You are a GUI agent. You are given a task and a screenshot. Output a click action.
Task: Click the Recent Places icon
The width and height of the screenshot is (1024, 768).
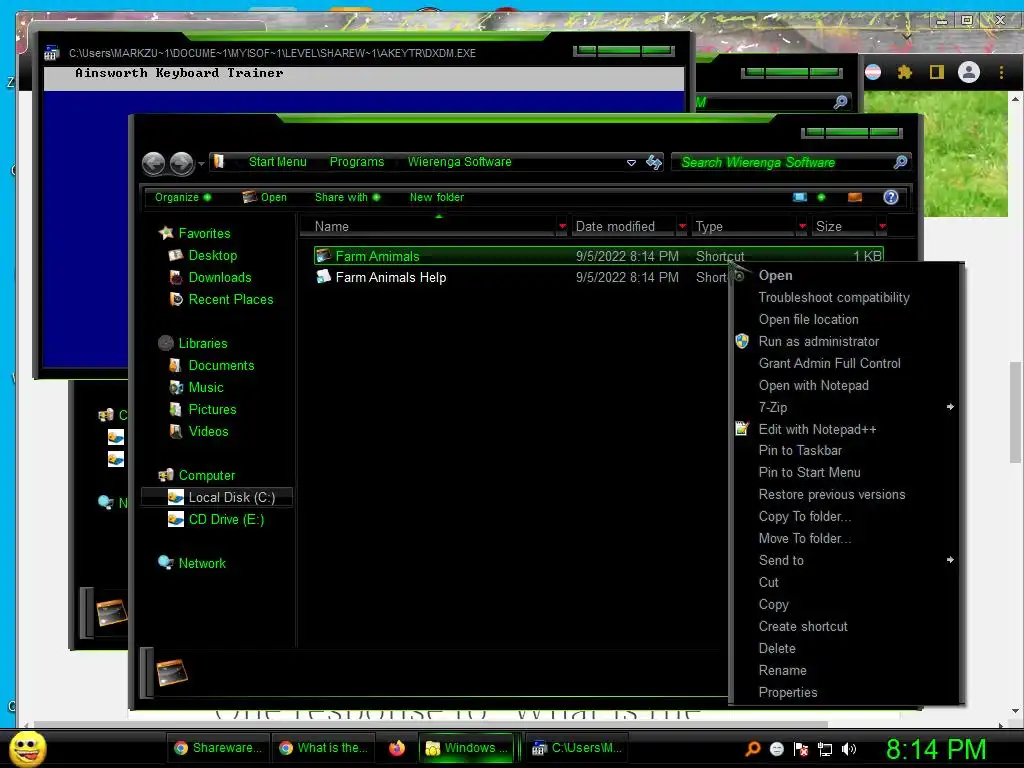click(176, 299)
